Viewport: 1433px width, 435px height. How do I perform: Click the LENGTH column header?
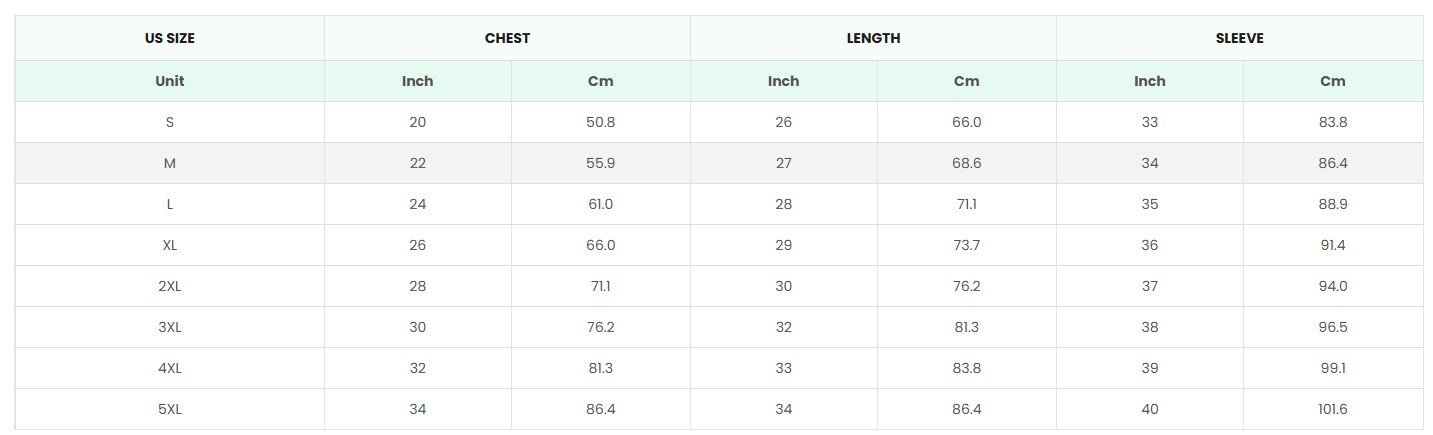click(873, 39)
